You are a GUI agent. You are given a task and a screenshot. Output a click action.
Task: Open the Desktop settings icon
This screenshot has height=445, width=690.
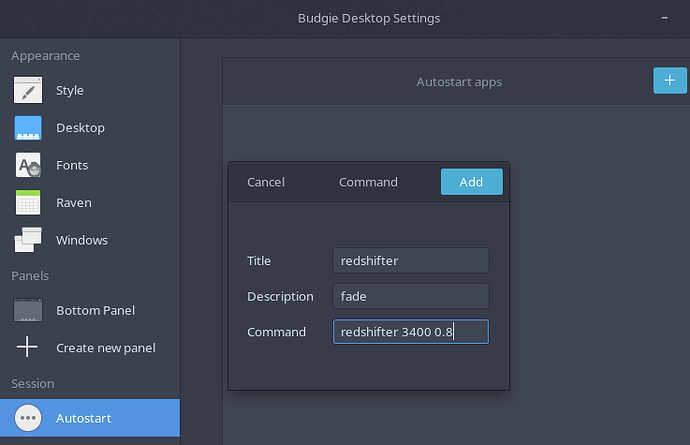click(28, 128)
